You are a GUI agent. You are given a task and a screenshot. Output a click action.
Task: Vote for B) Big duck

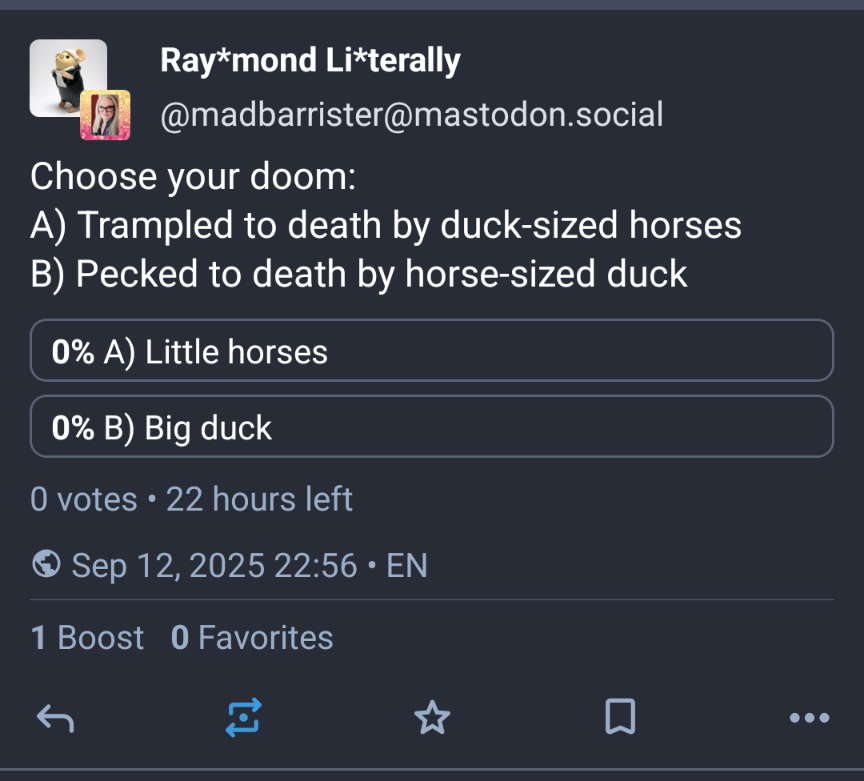point(431,427)
